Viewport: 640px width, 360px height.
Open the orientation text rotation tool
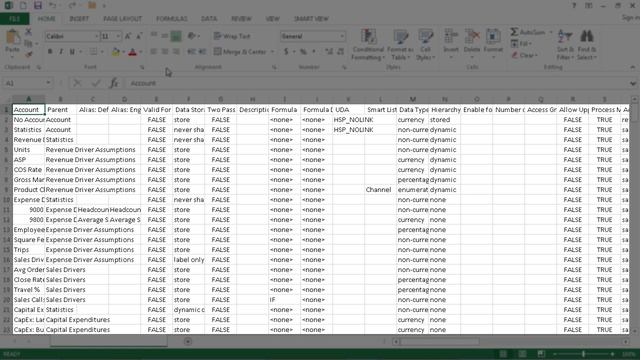193,36
